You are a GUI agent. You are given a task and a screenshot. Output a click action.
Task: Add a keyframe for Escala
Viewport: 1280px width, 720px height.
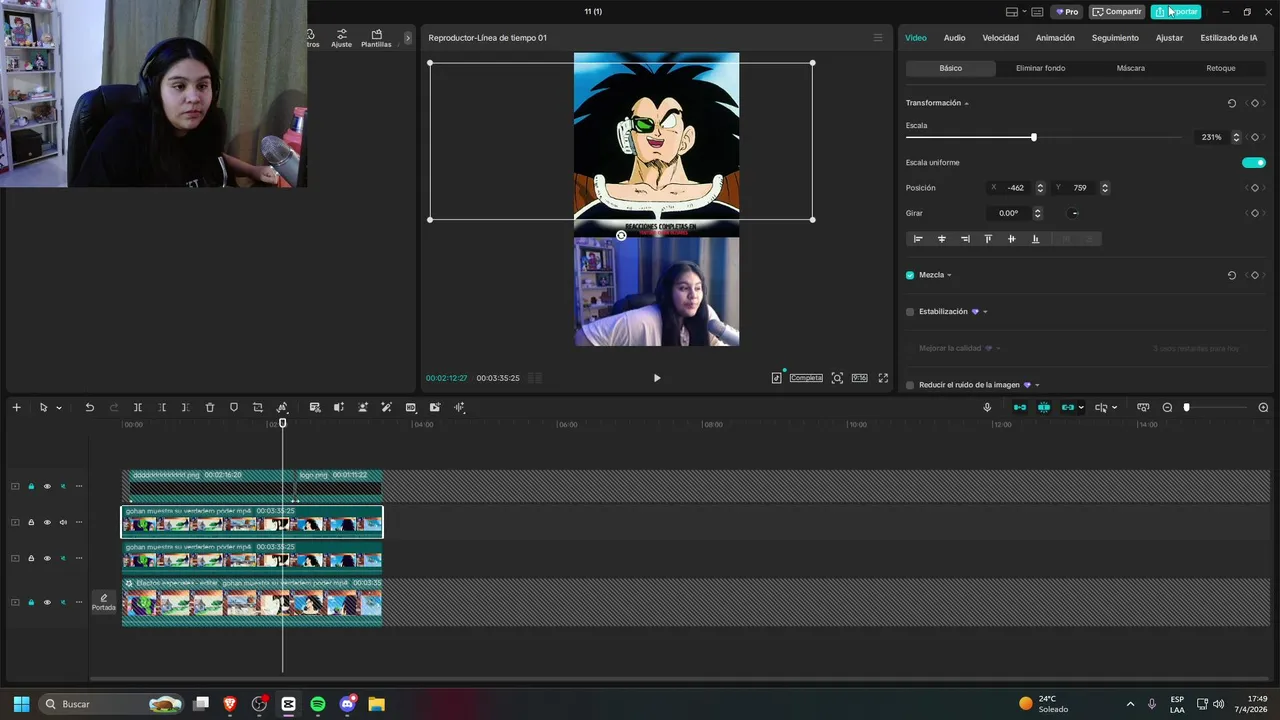point(1255,137)
